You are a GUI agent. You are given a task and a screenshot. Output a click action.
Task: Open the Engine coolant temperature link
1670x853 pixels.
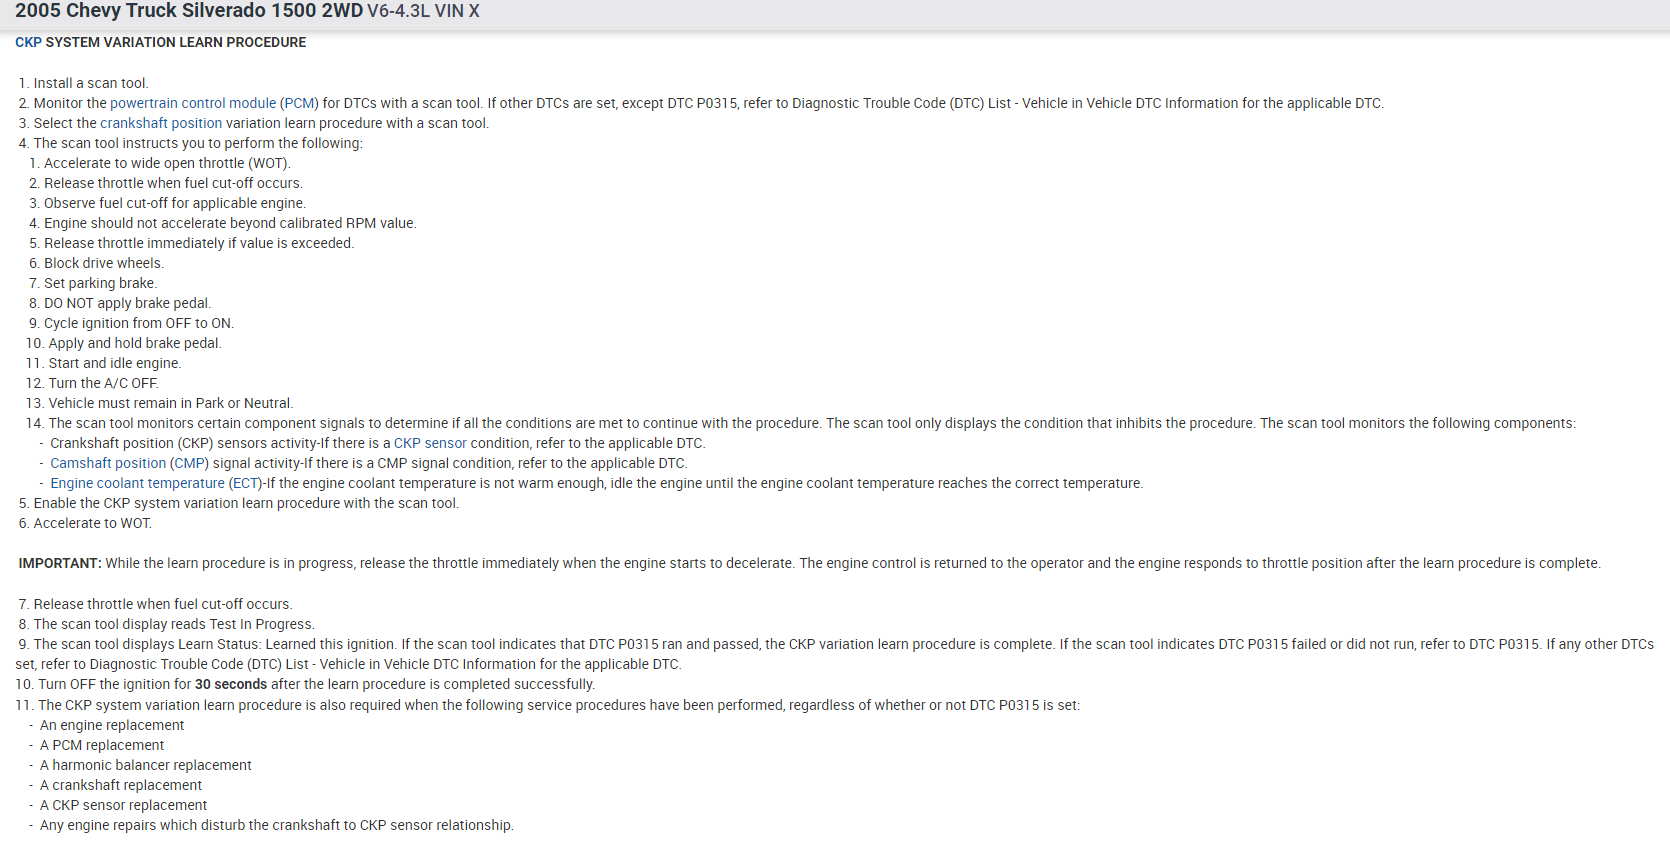(x=137, y=483)
